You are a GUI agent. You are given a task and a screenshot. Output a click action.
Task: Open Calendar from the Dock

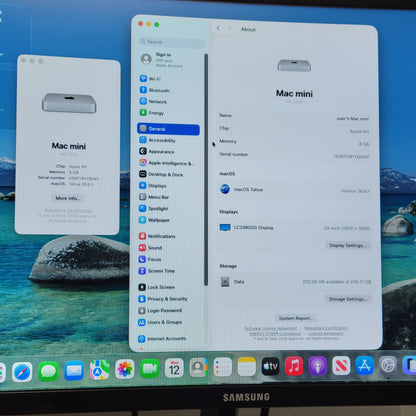point(174,368)
